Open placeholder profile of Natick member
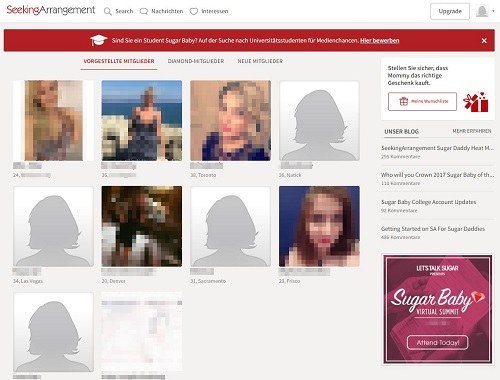This screenshot has width=500, height=380. 319,120
